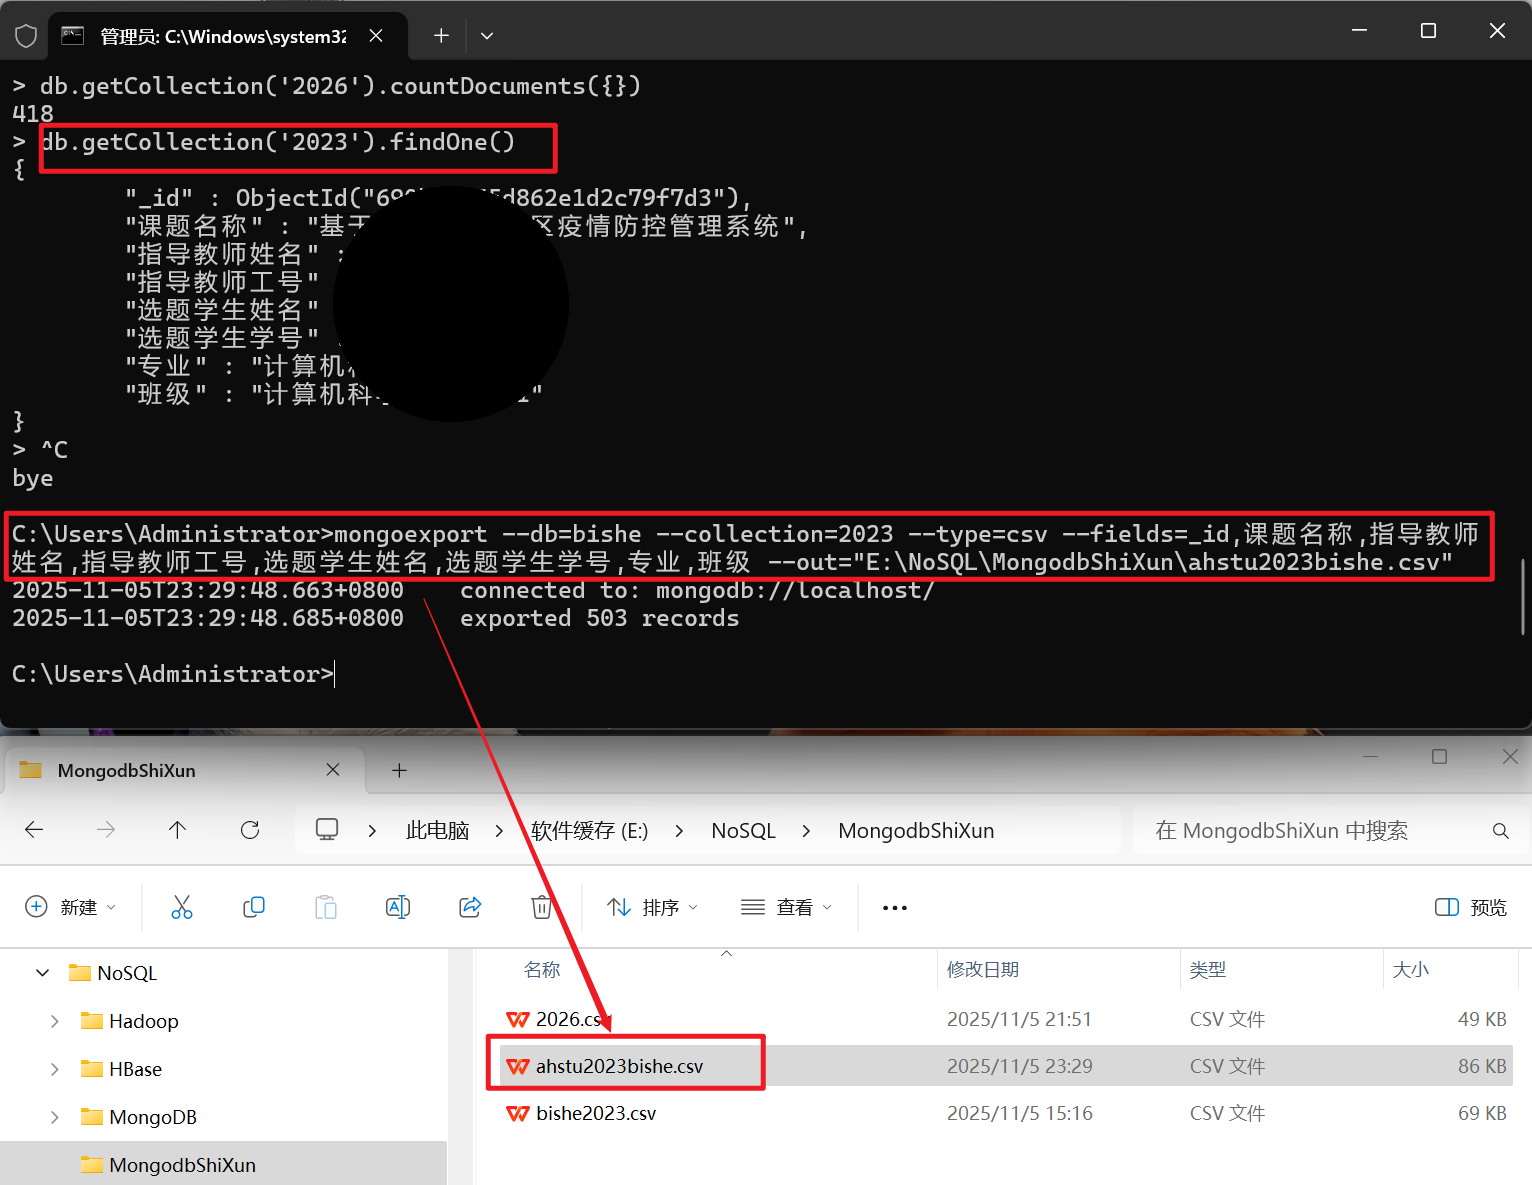Expand the chevron after NoSQL in the breadcrumb
Image resolution: width=1532 pixels, height=1185 pixels.
[806, 831]
